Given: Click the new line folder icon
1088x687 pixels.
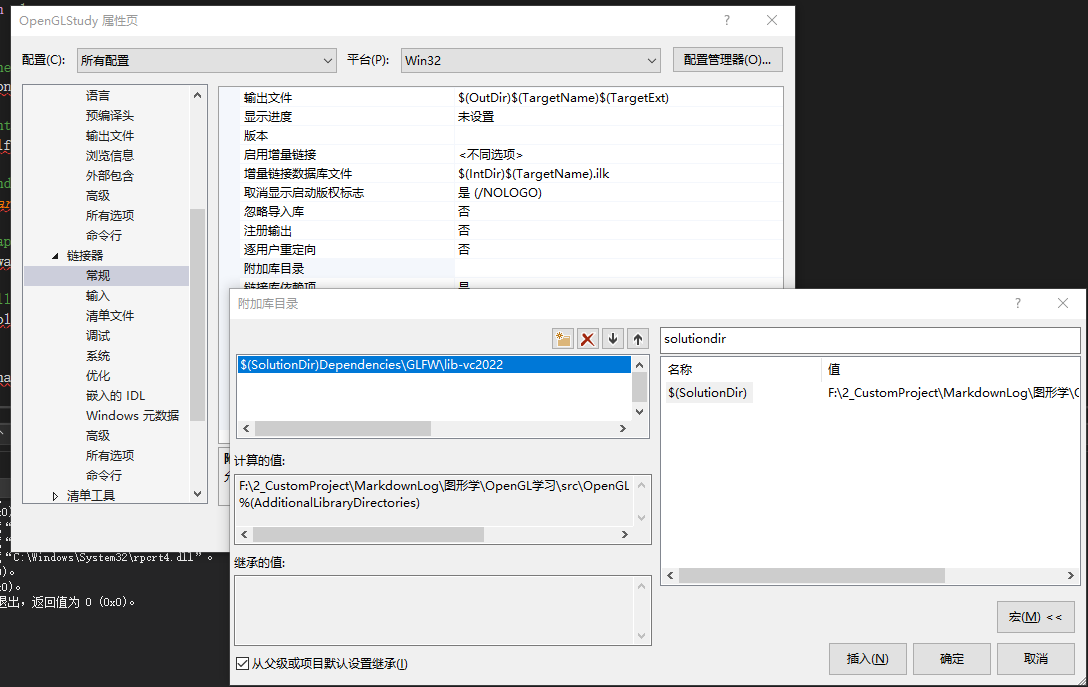Looking at the screenshot, I should coord(563,339).
